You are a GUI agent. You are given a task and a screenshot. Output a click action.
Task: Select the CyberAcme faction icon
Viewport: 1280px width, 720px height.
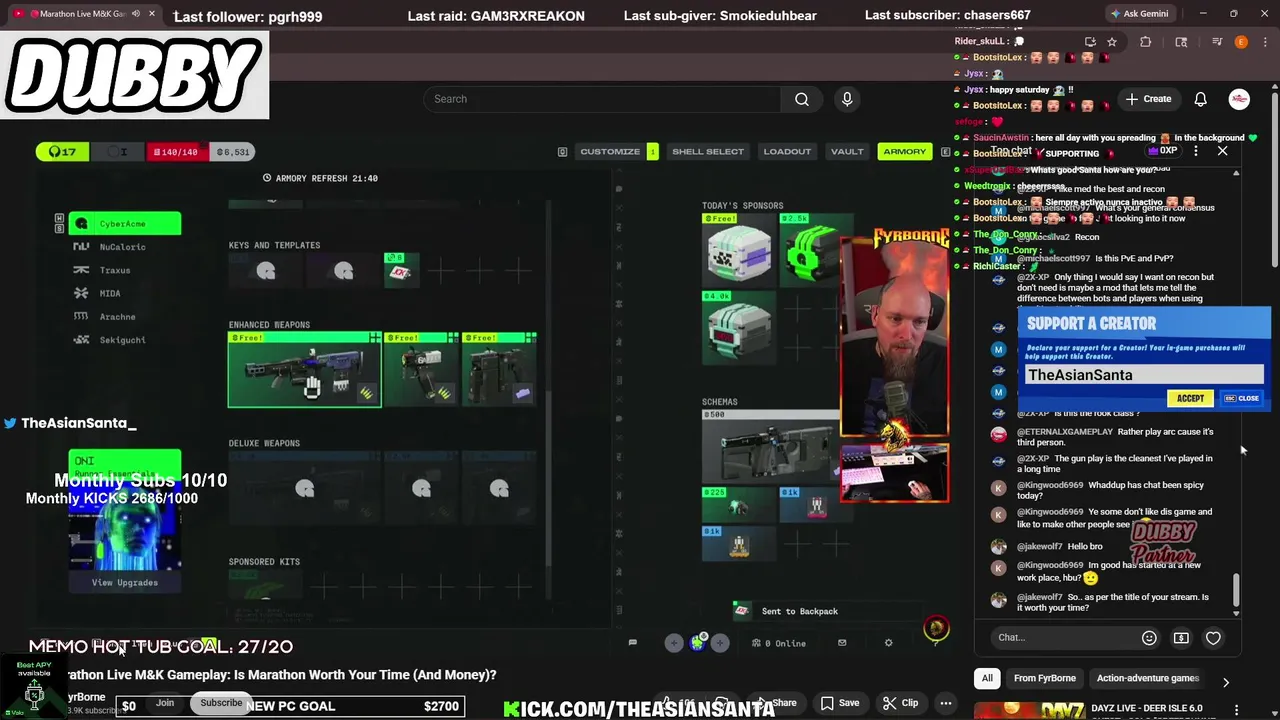coord(82,224)
